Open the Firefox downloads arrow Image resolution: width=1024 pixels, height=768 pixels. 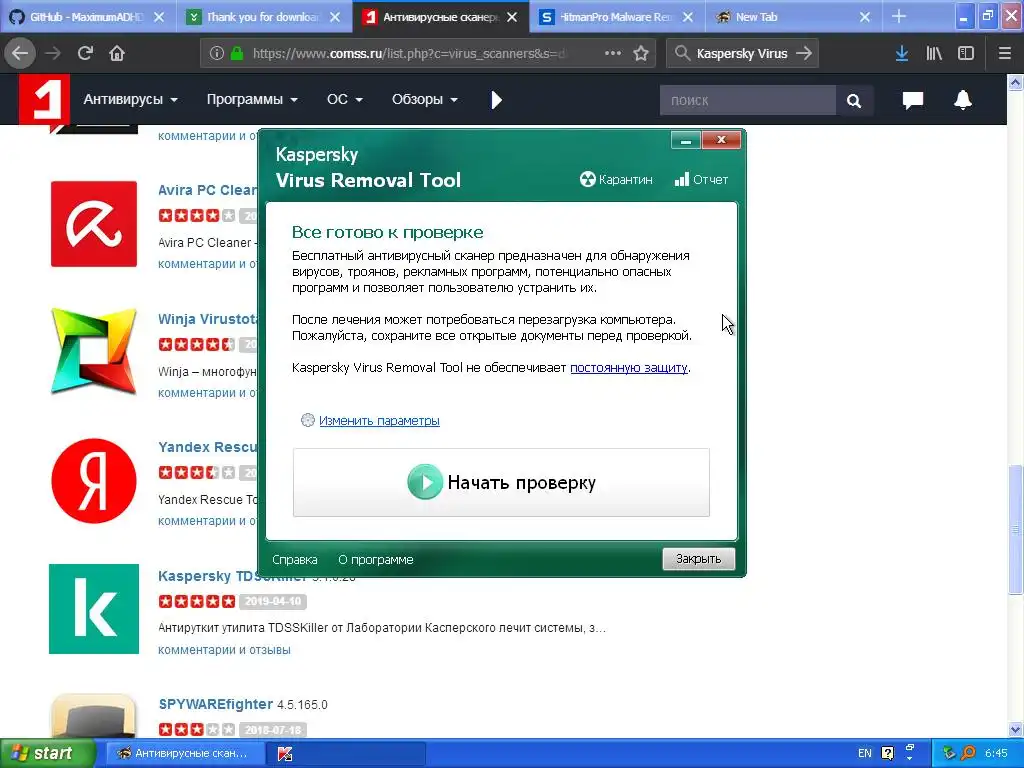(x=902, y=53)
